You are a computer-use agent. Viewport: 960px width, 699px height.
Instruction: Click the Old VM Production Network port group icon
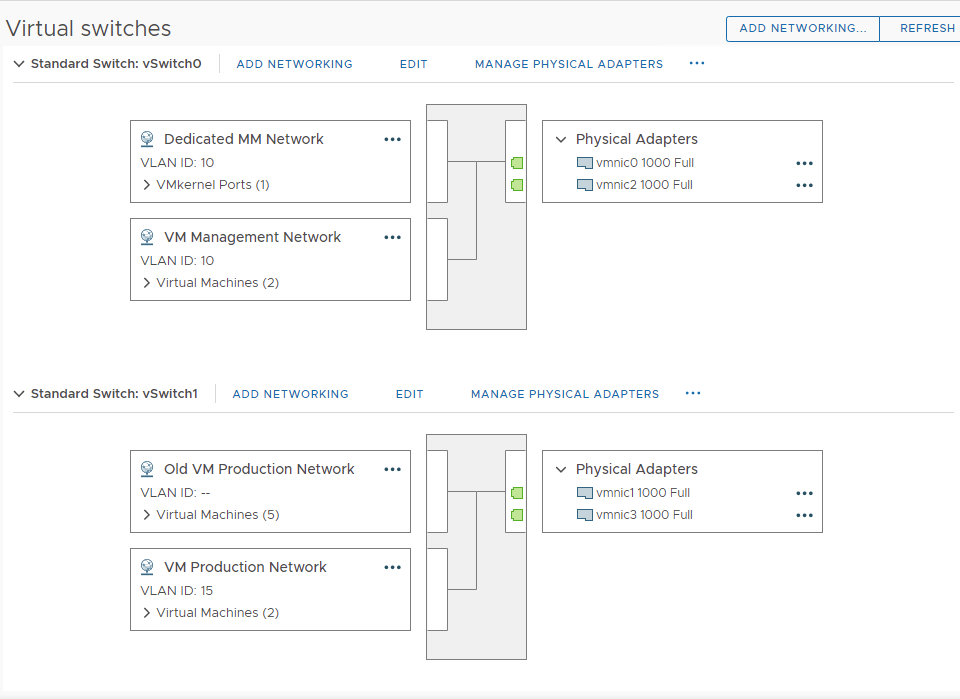pyautogui.click(x=148, y=469)
